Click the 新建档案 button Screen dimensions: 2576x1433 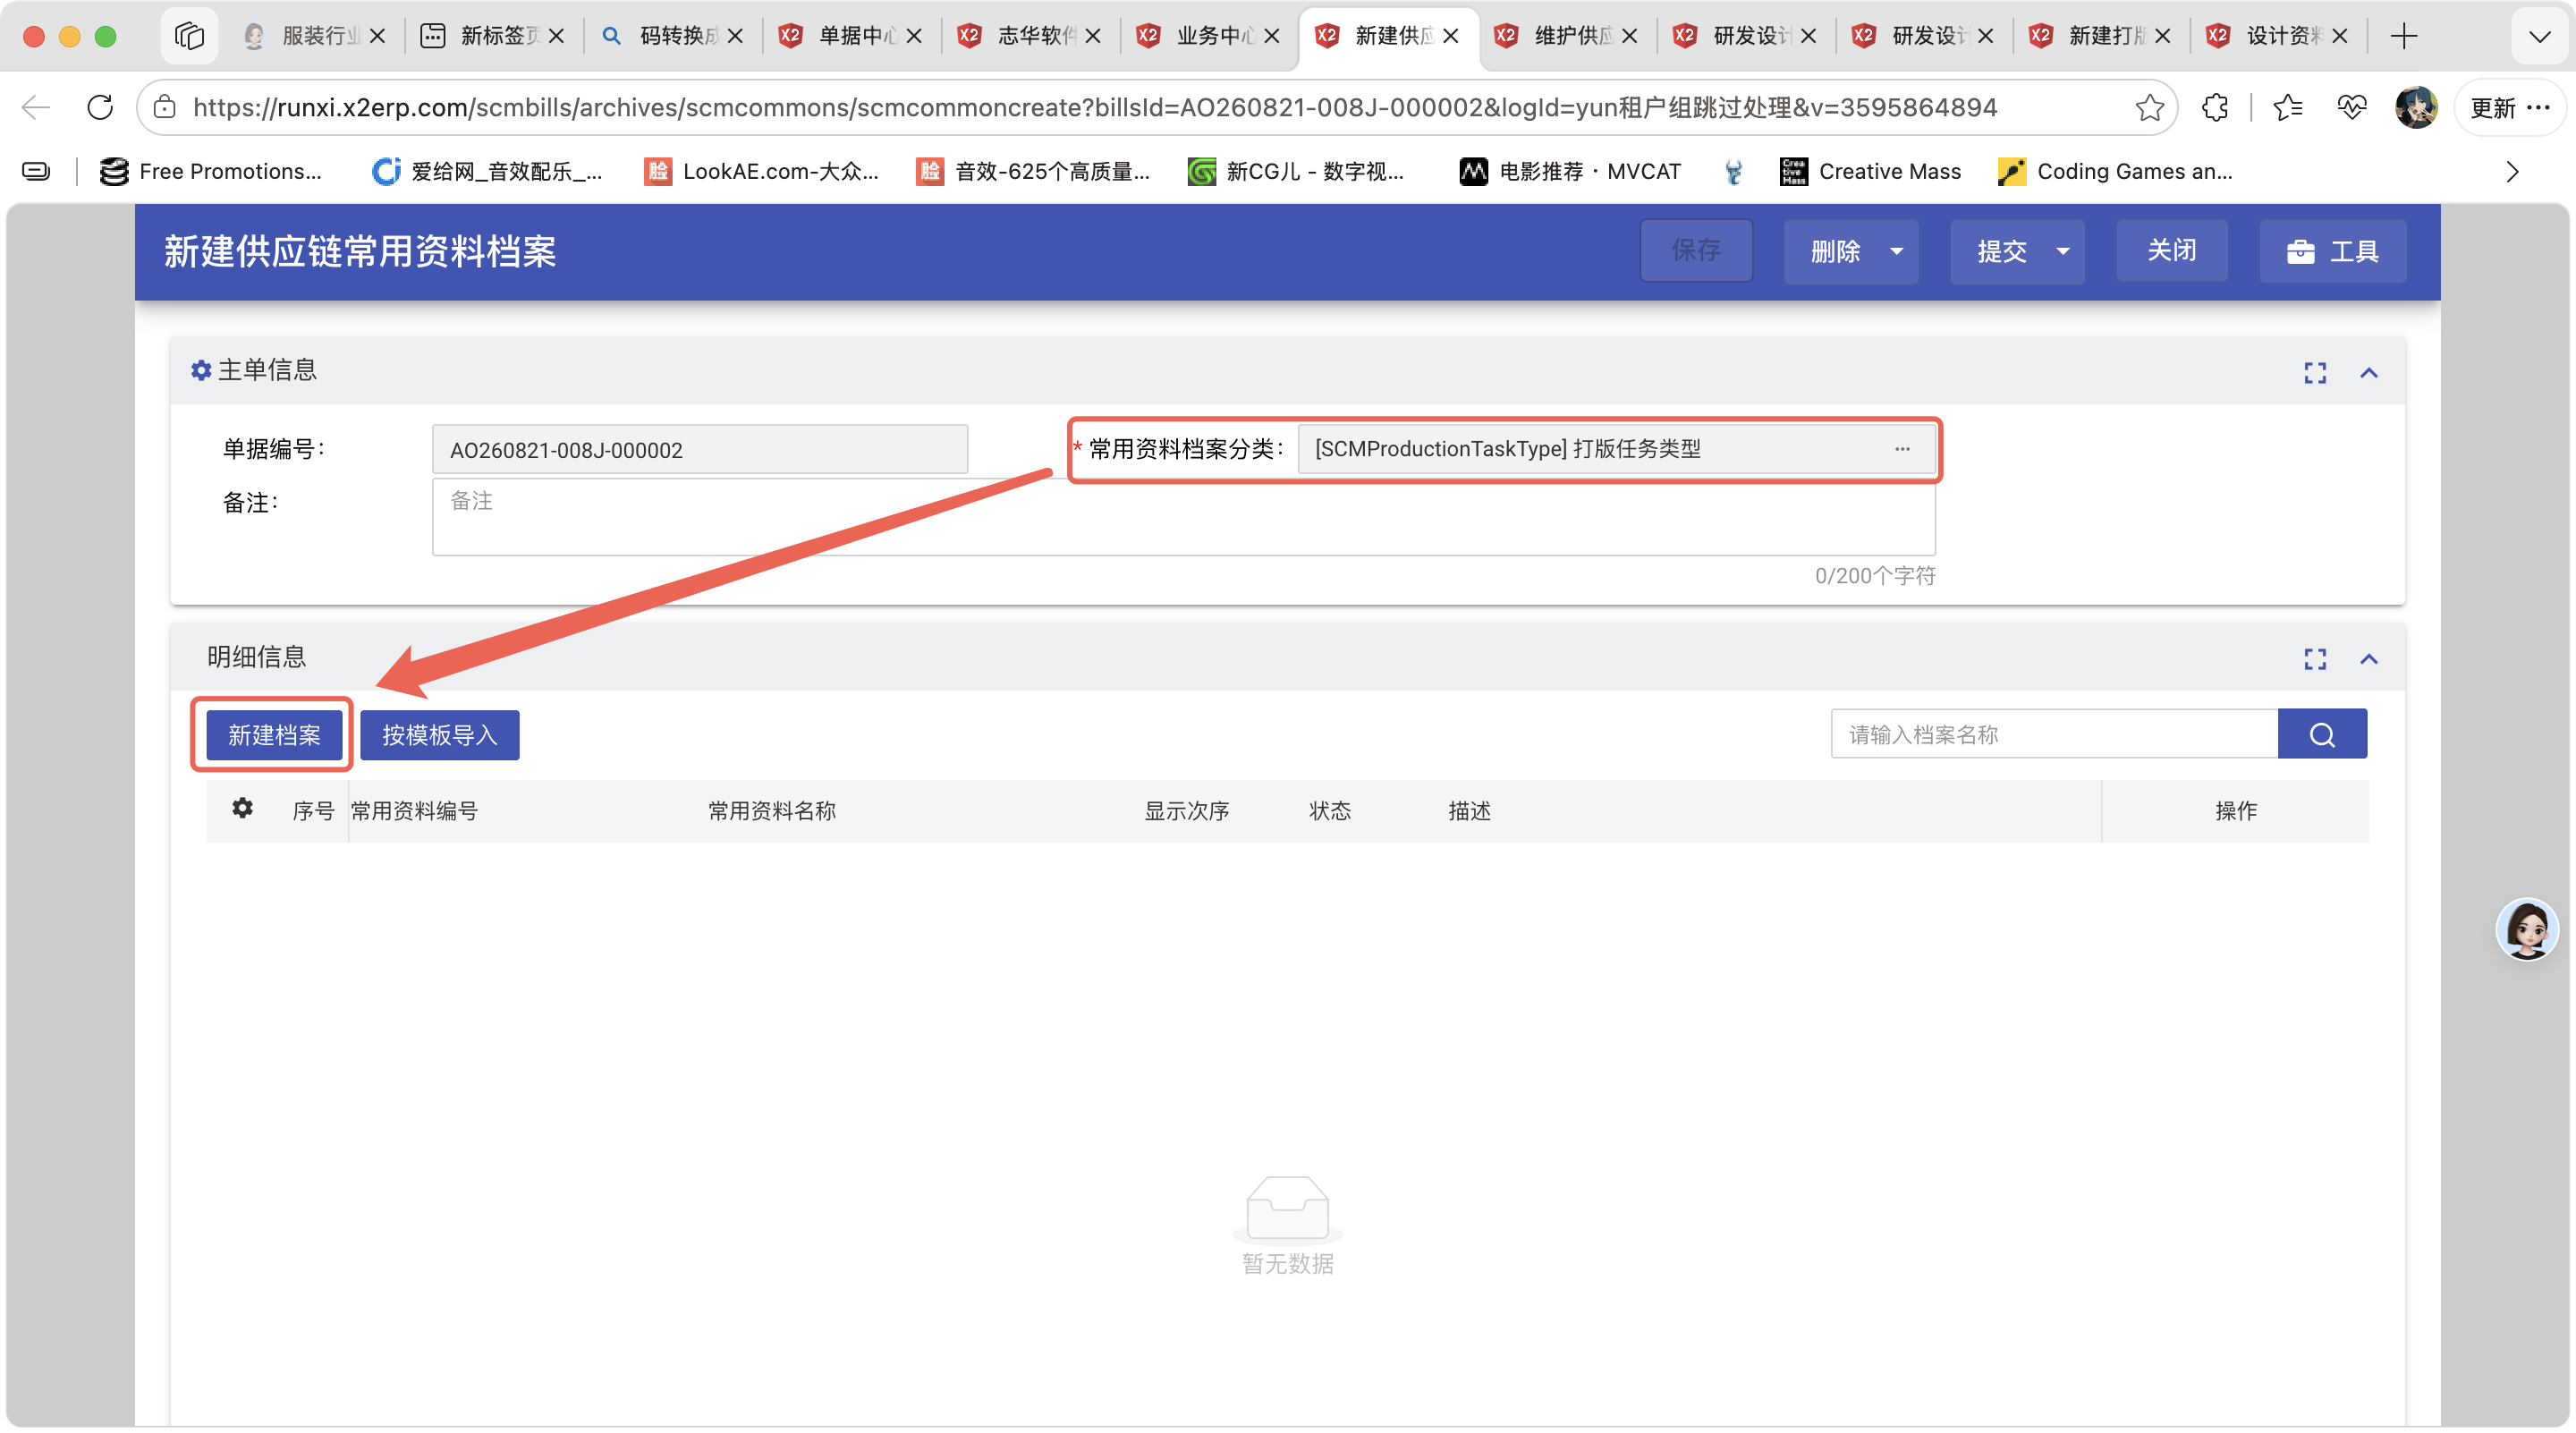click(274, 735)
